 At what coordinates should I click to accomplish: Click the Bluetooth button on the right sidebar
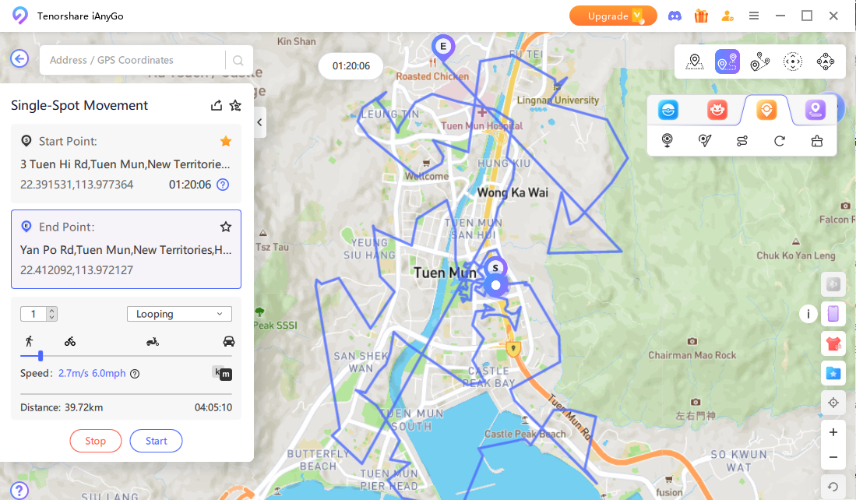pos(833,284)
